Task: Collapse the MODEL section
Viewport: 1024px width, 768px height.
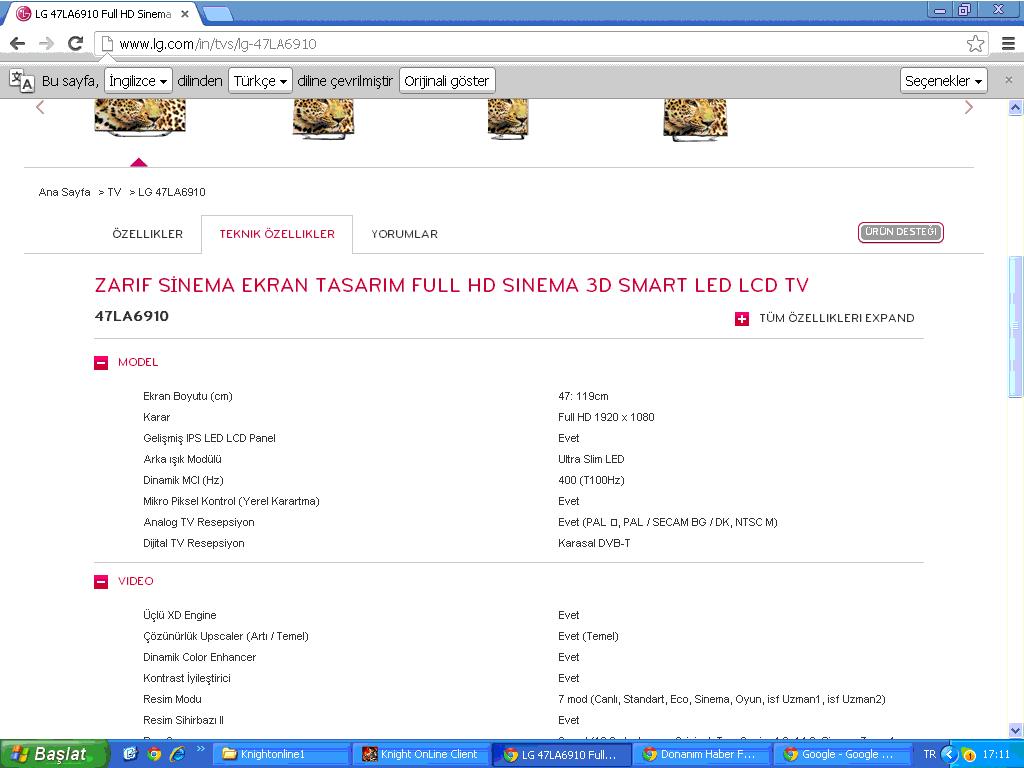Action: [100, 362]
